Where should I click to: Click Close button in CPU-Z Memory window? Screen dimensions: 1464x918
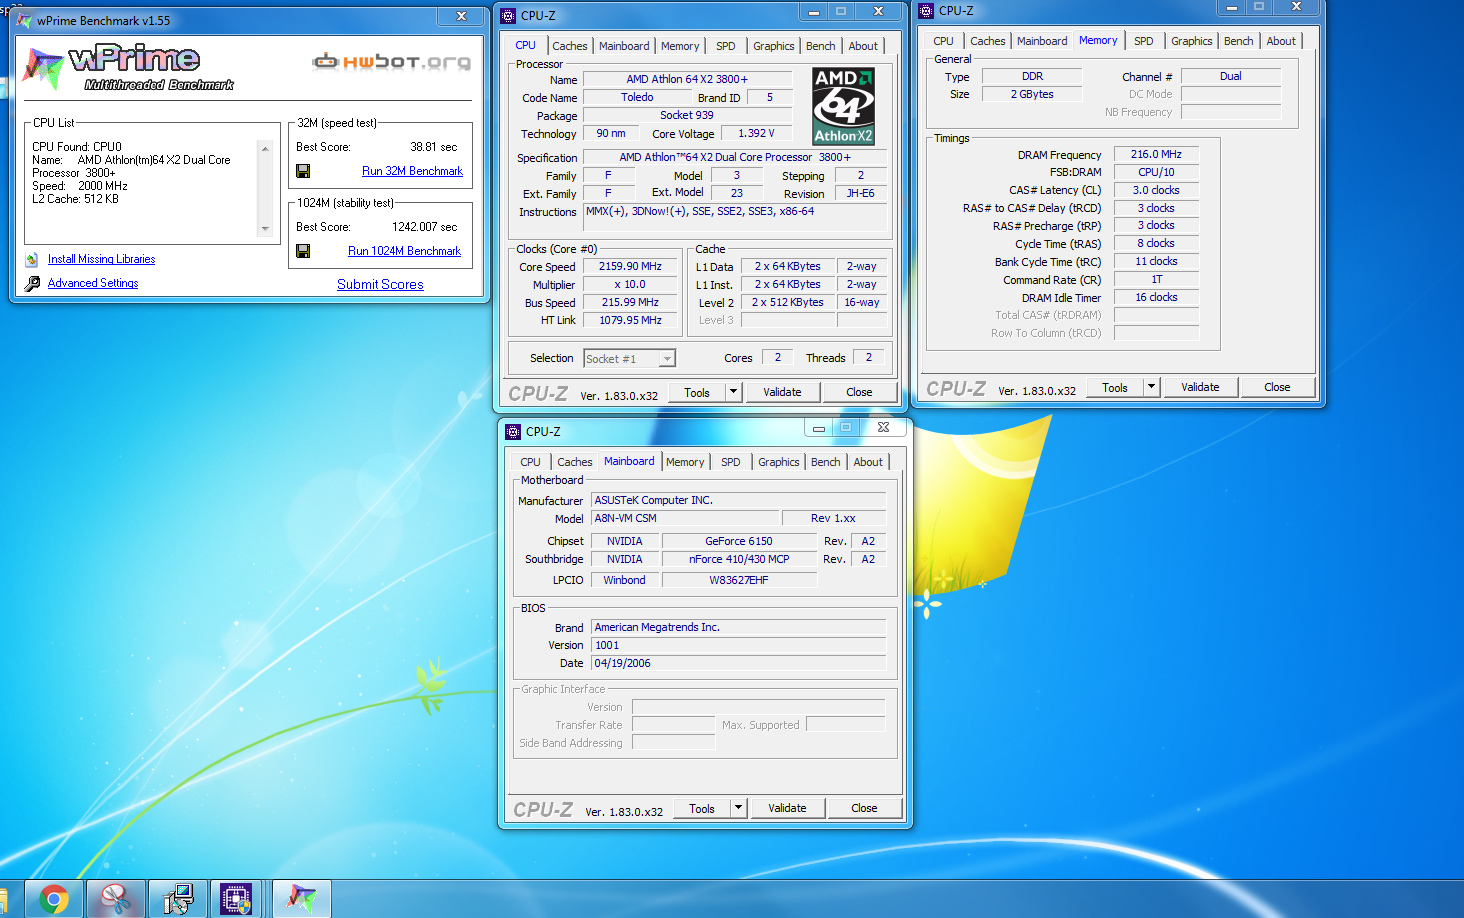[1277, 387]
